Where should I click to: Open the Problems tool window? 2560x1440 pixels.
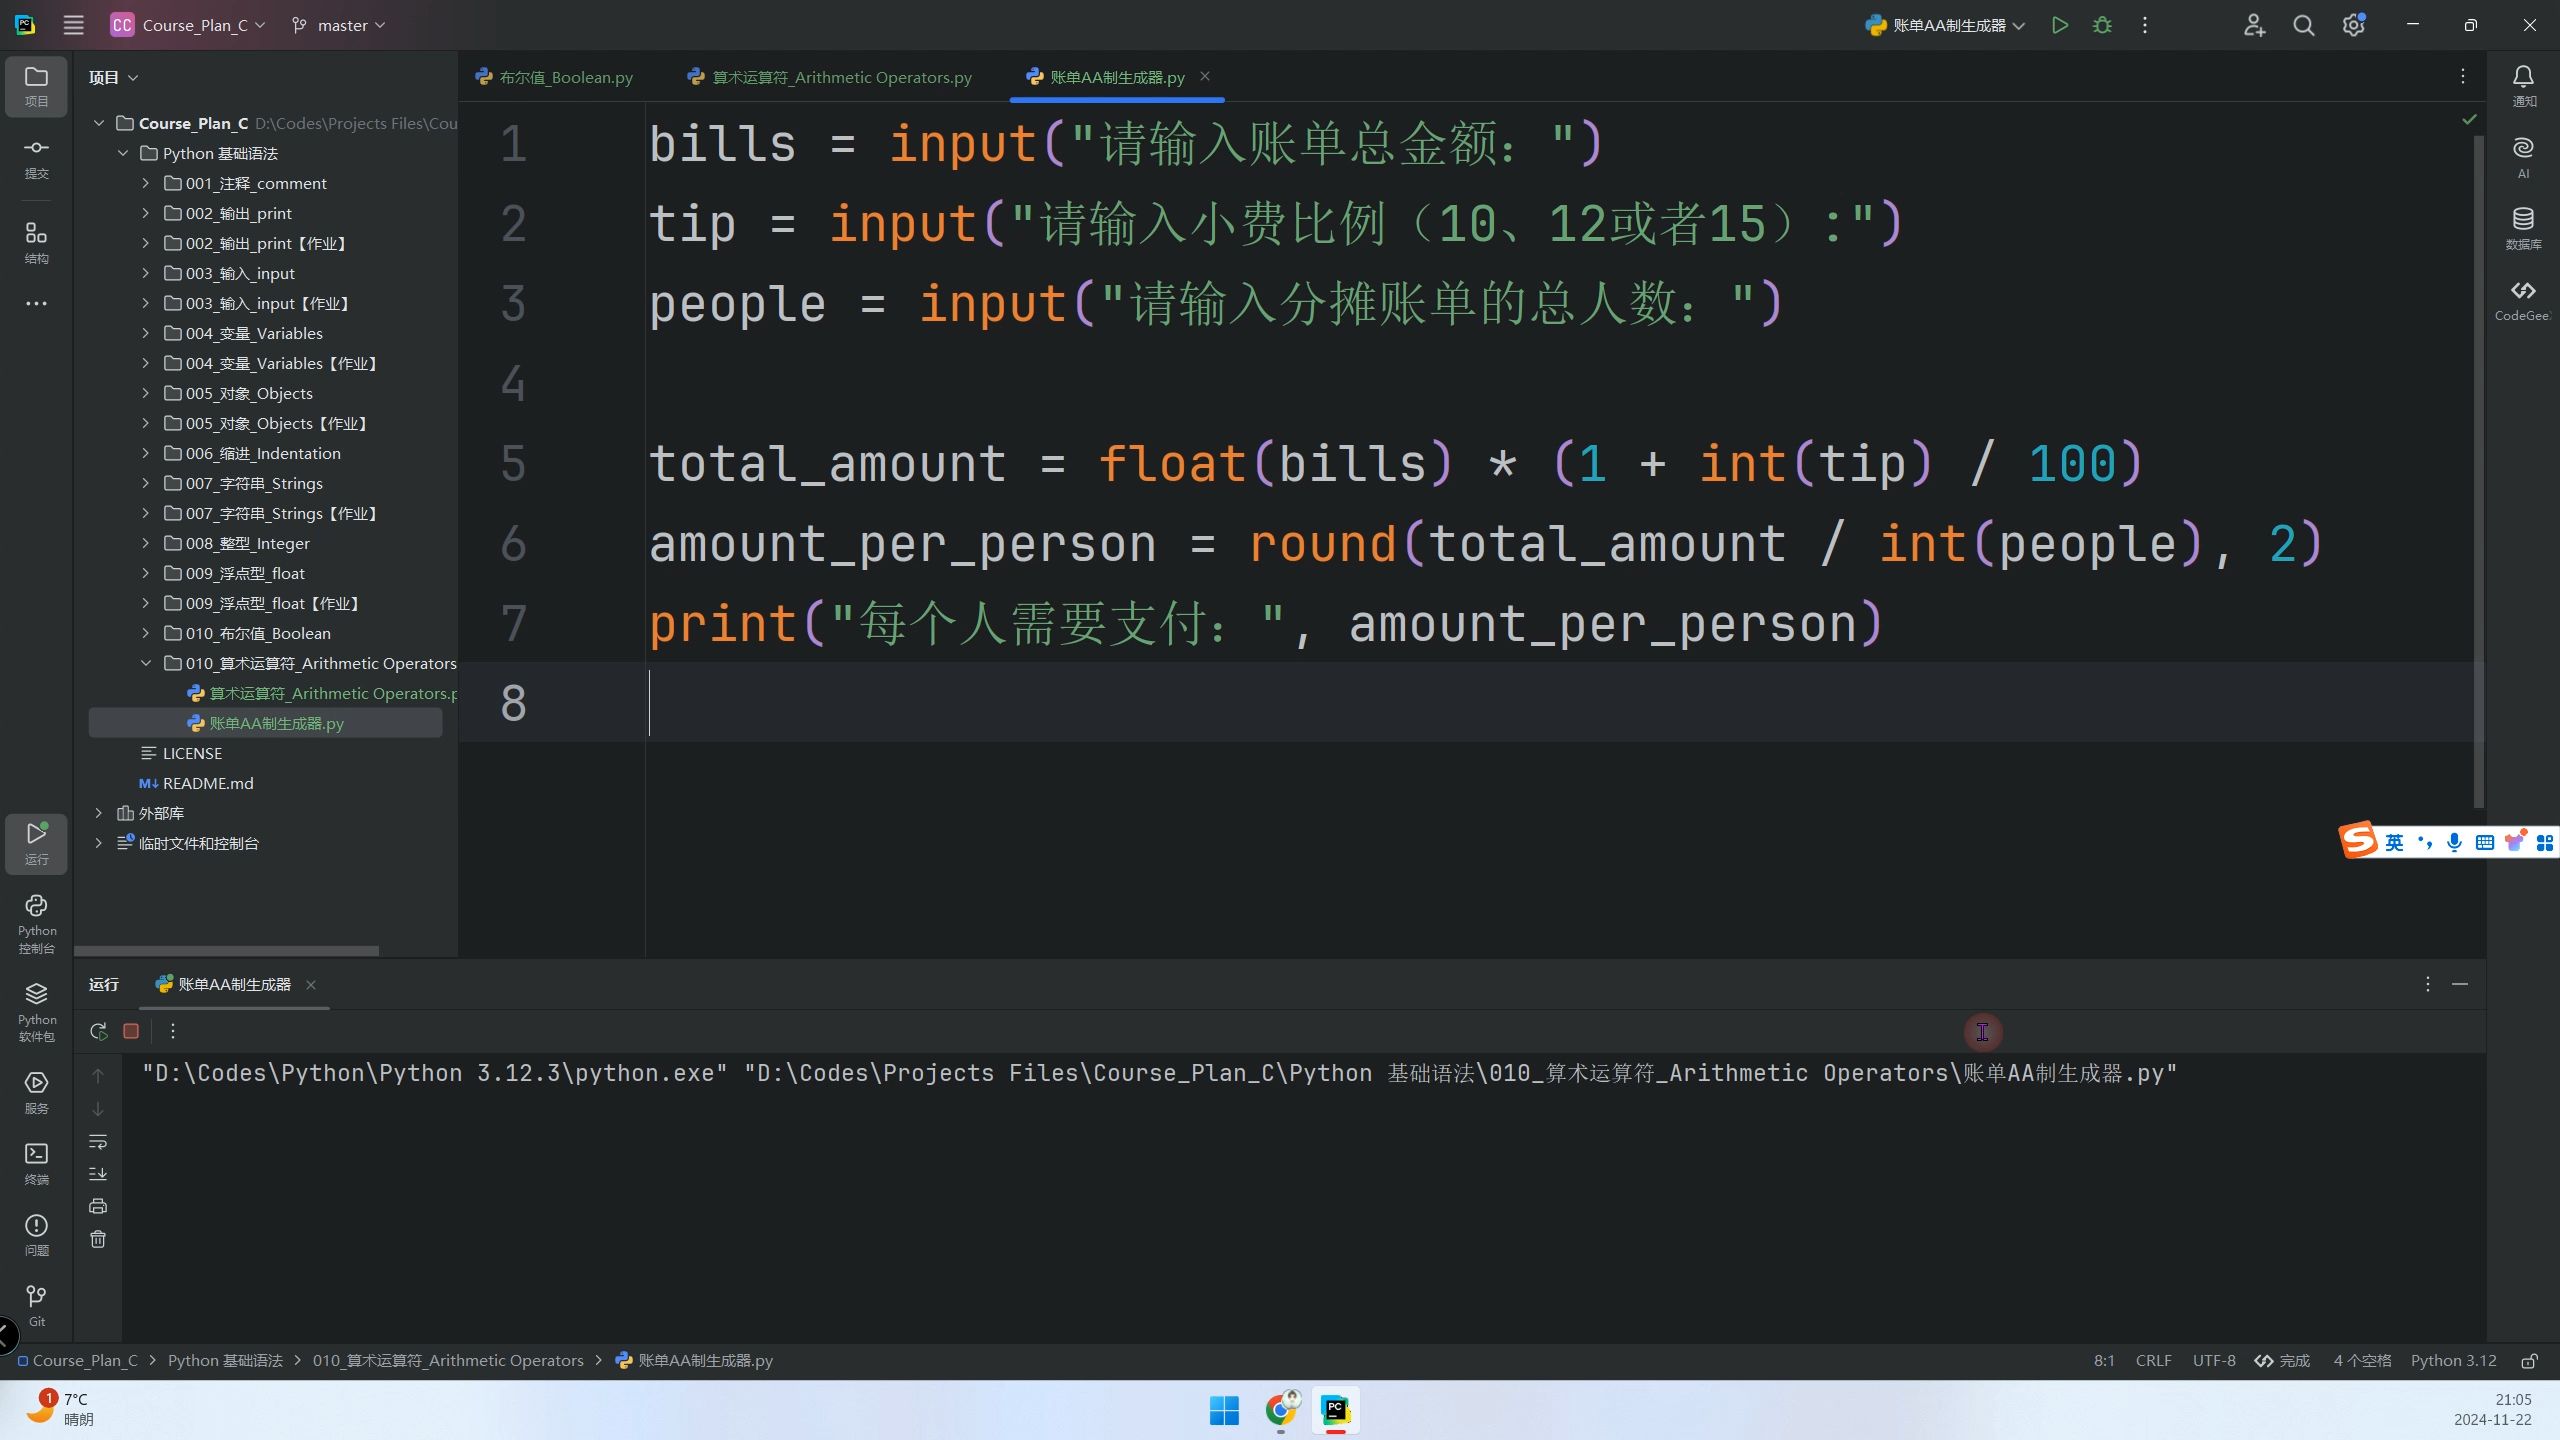(x=36, y=1235)
